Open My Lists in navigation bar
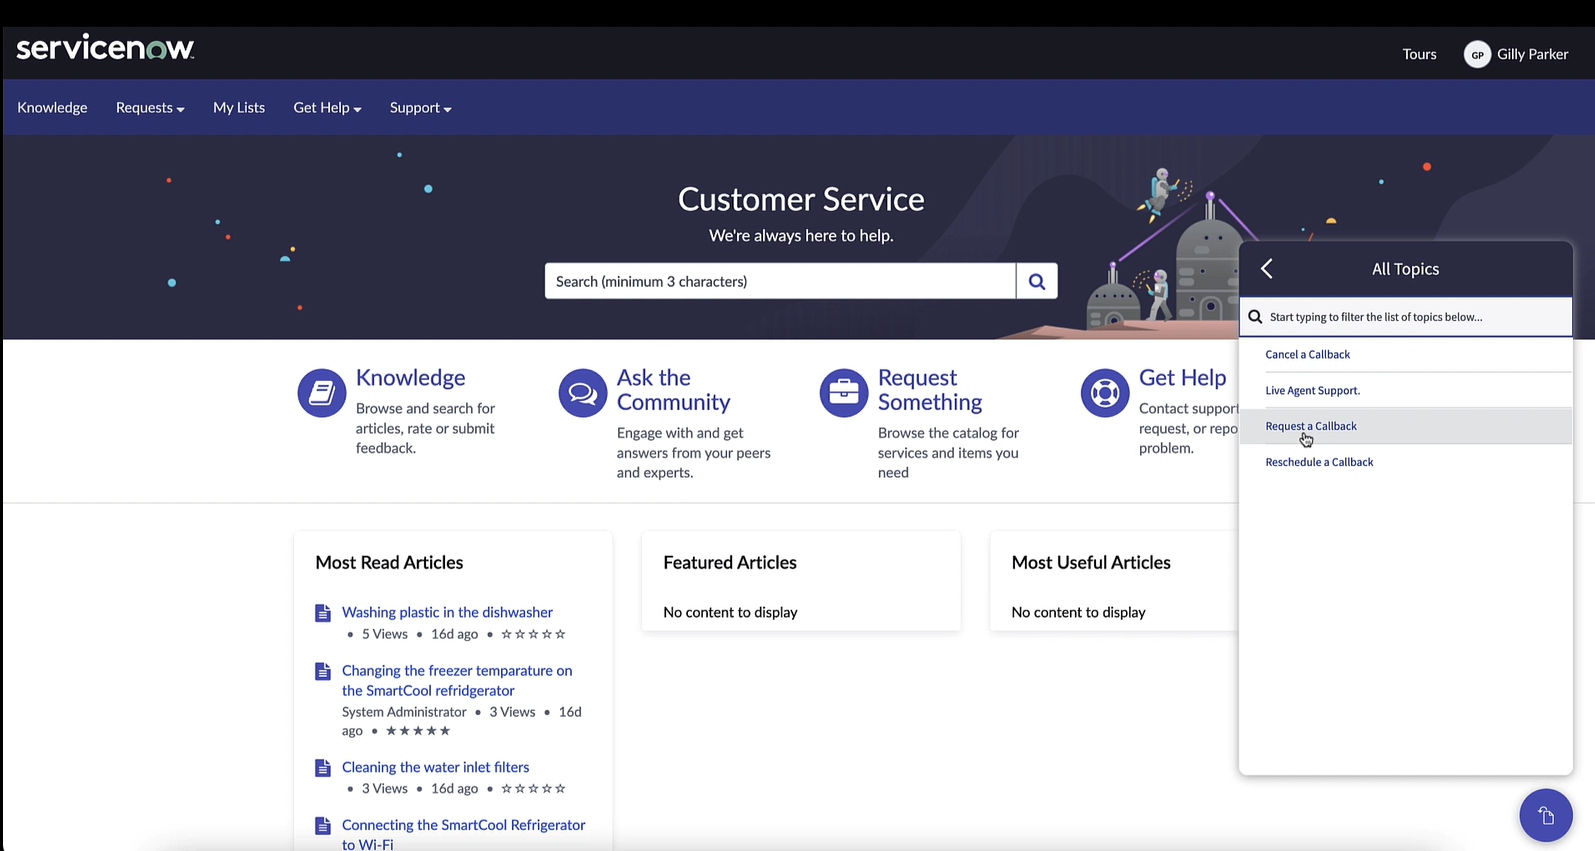1595x851 pixels. pos(239,107)
